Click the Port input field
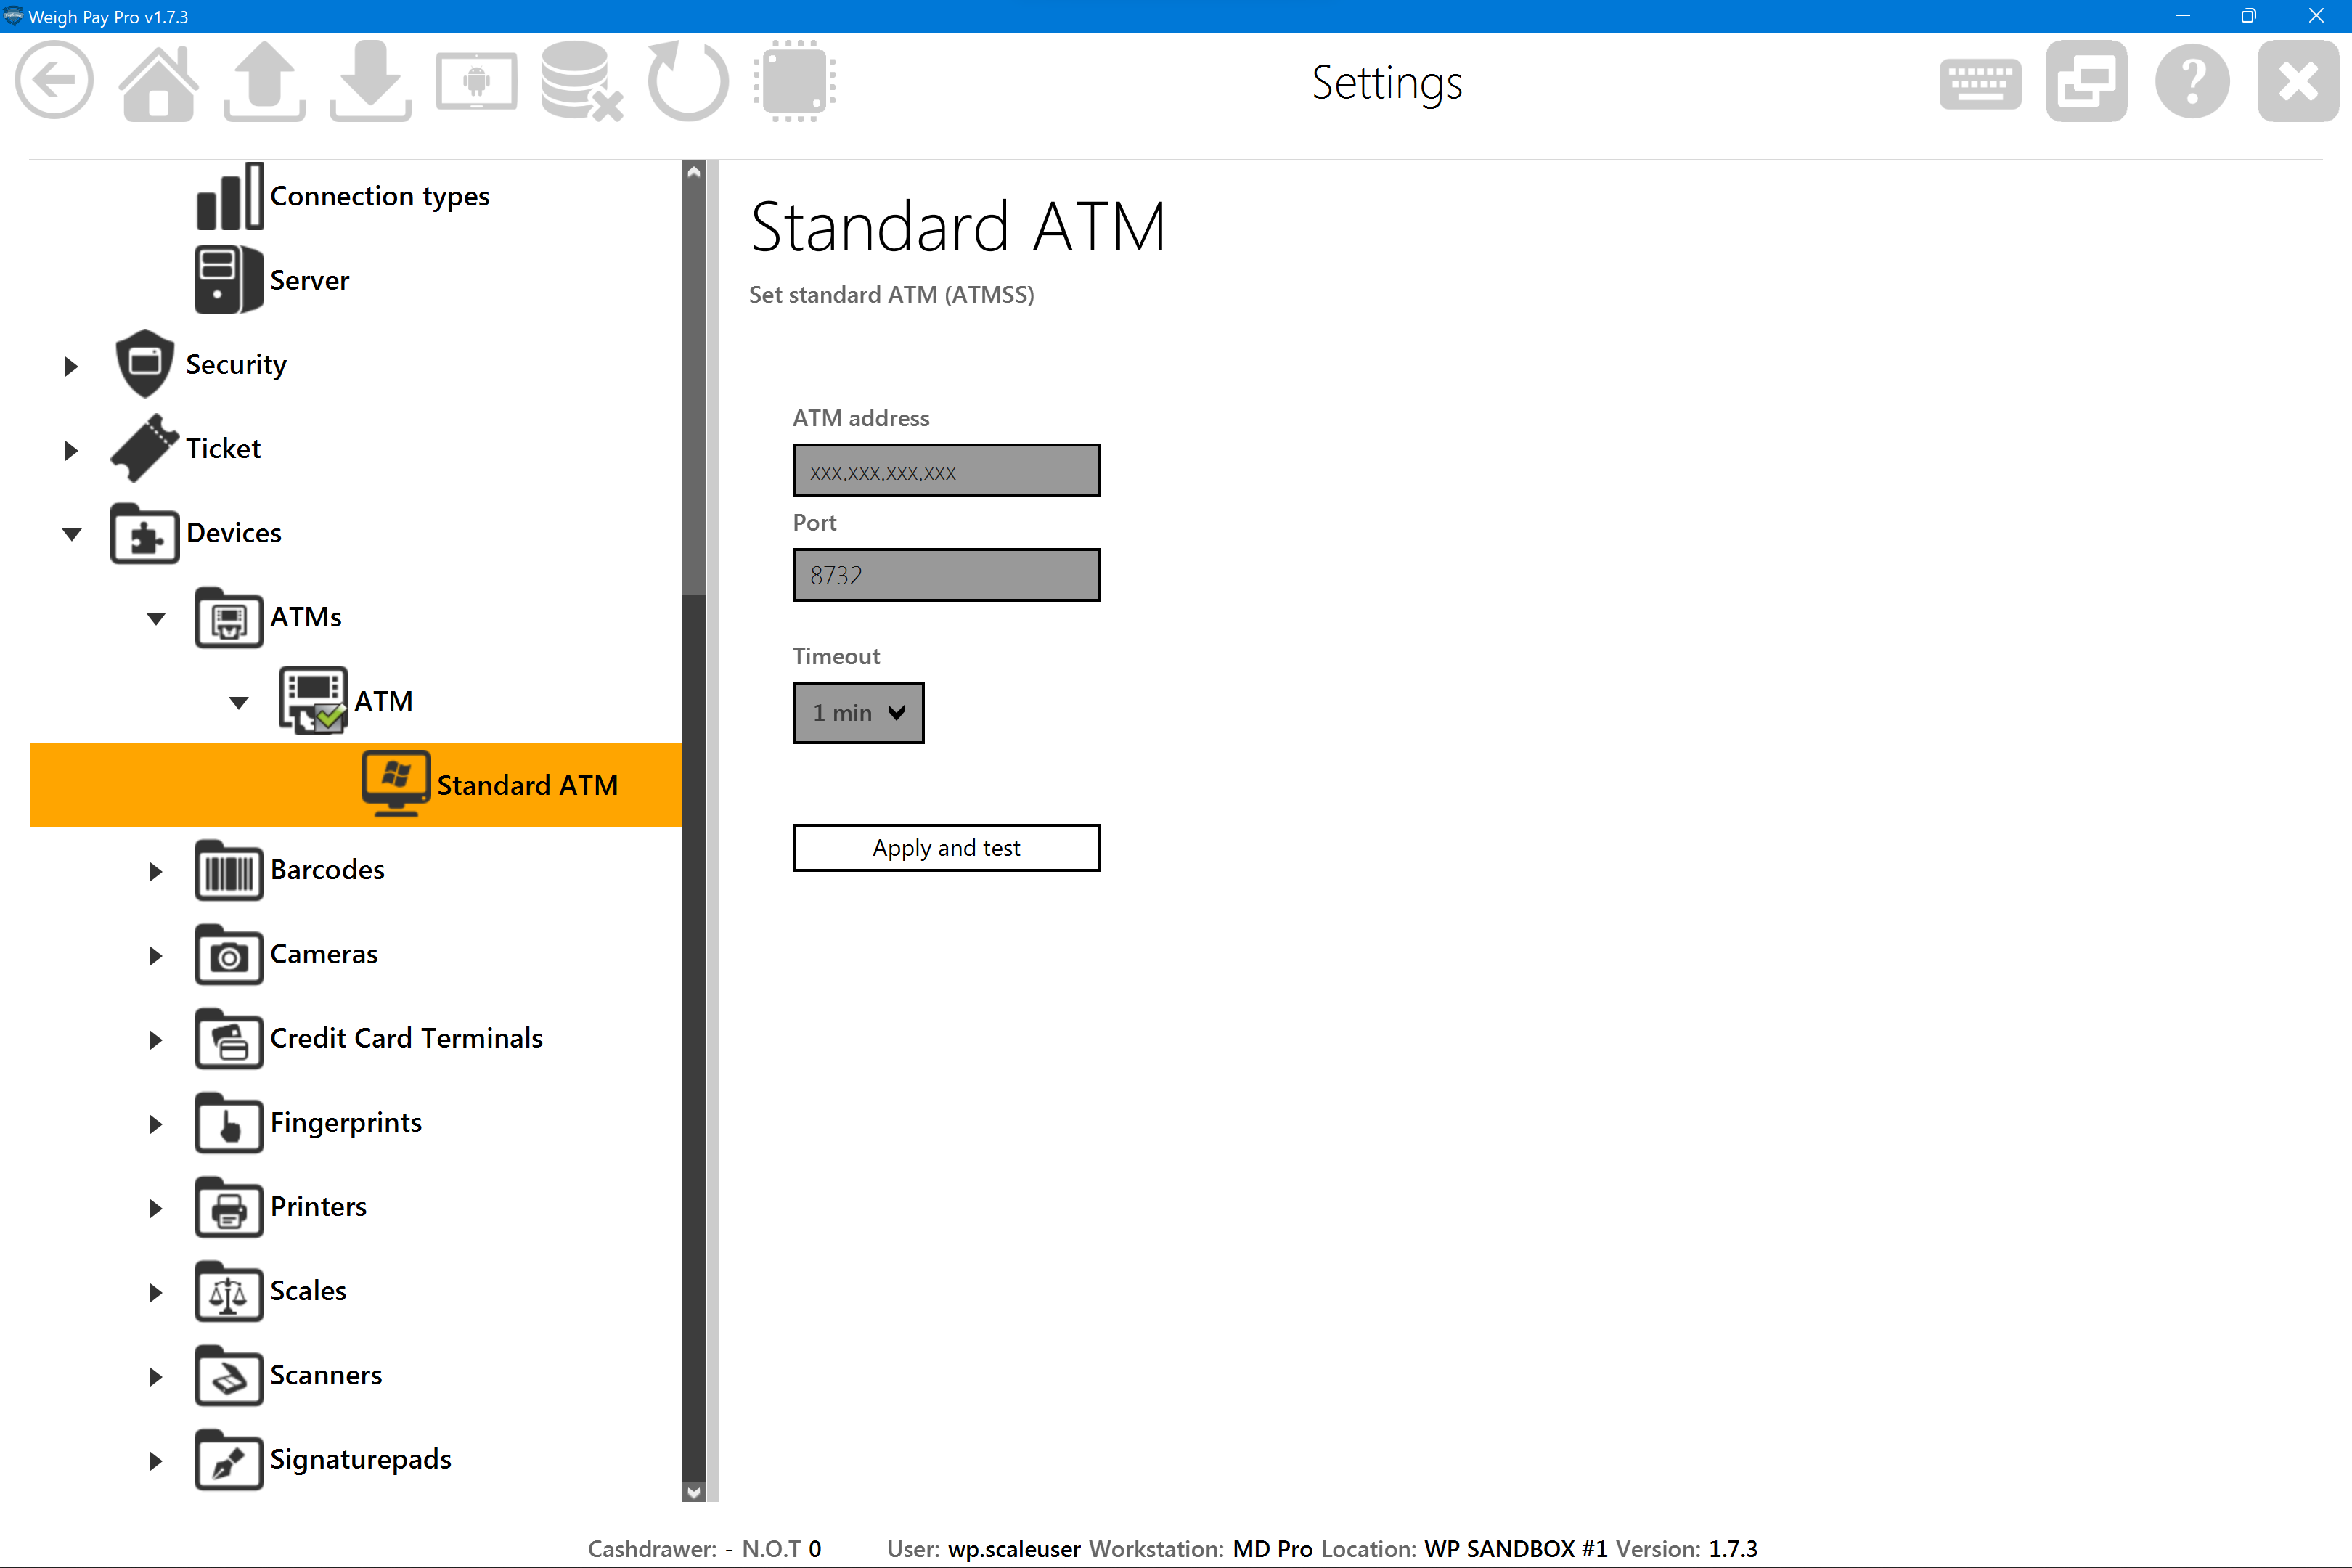The width and height of the screenshot is (2352, 1568). tap(945, 575)
